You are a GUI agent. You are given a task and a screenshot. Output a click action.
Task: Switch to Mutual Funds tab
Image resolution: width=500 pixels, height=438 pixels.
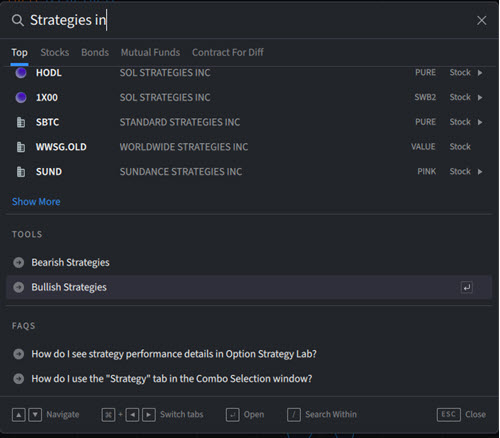point(150,52)
